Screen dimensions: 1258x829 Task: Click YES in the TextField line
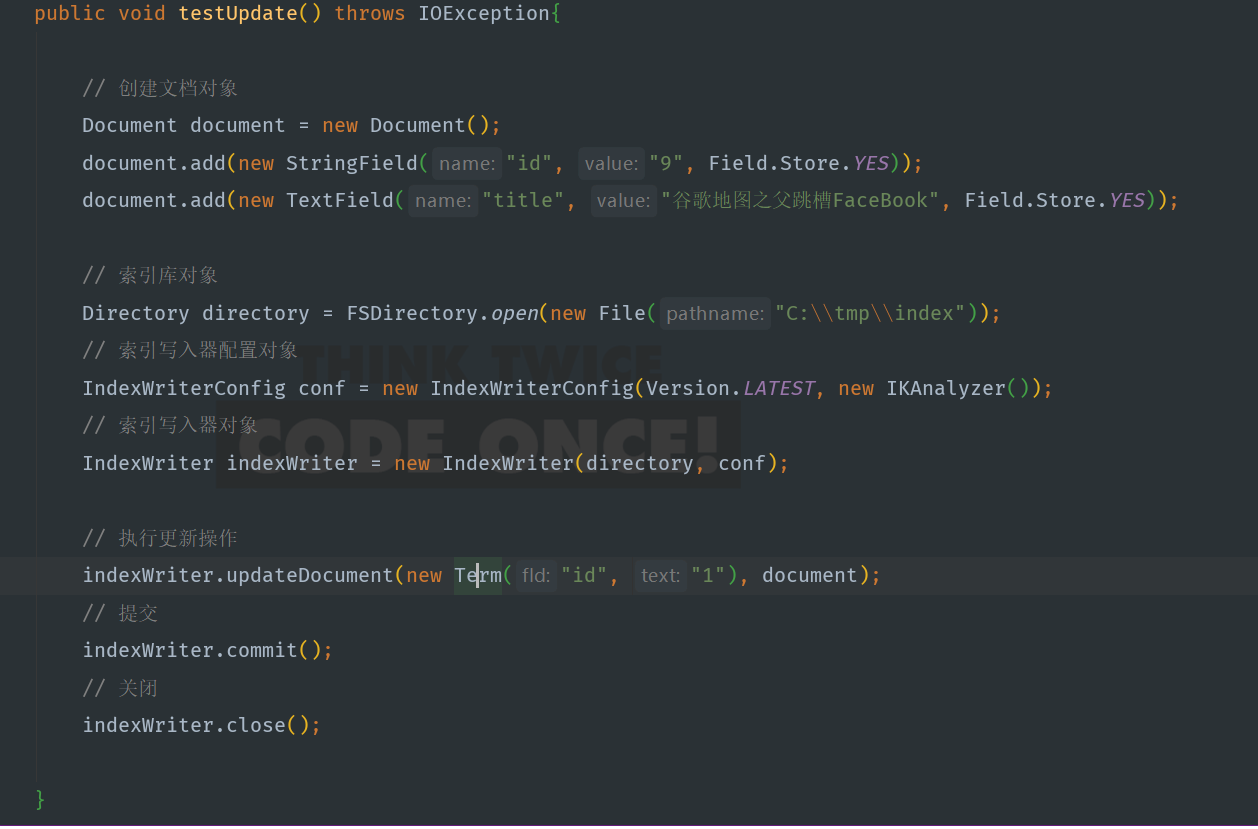coord(1127,200)
